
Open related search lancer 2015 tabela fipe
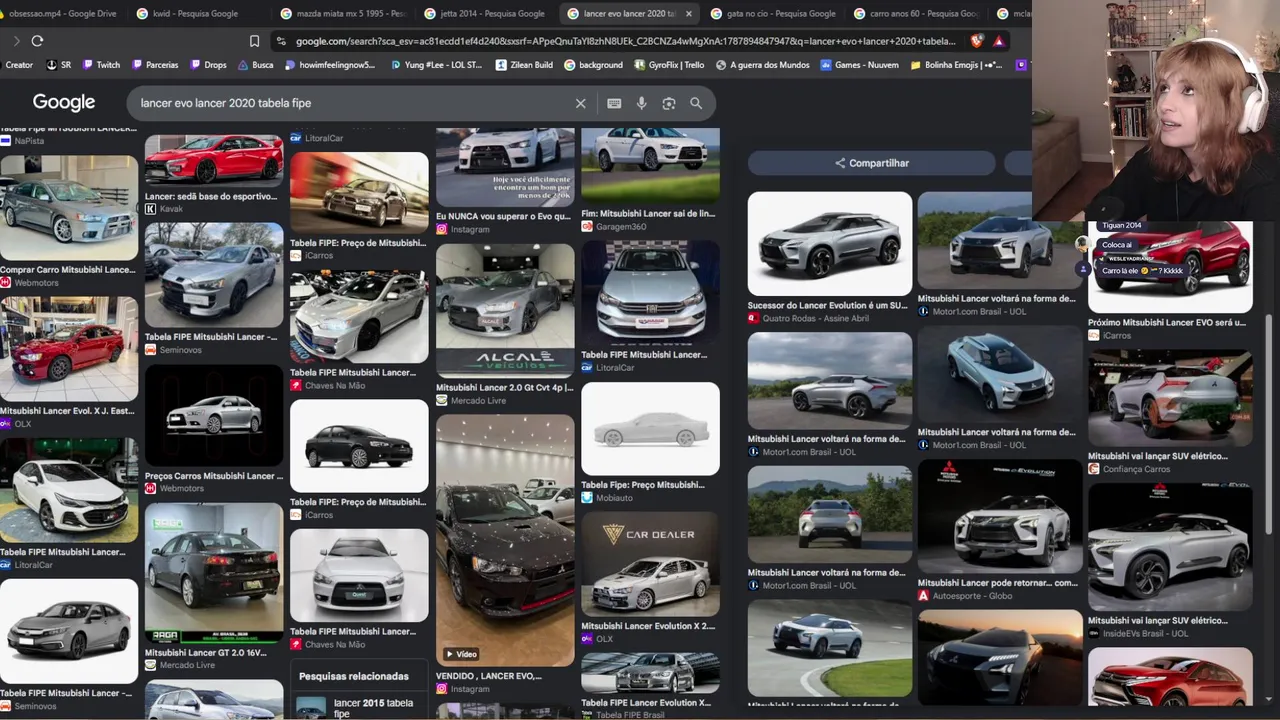coord(358,707)
